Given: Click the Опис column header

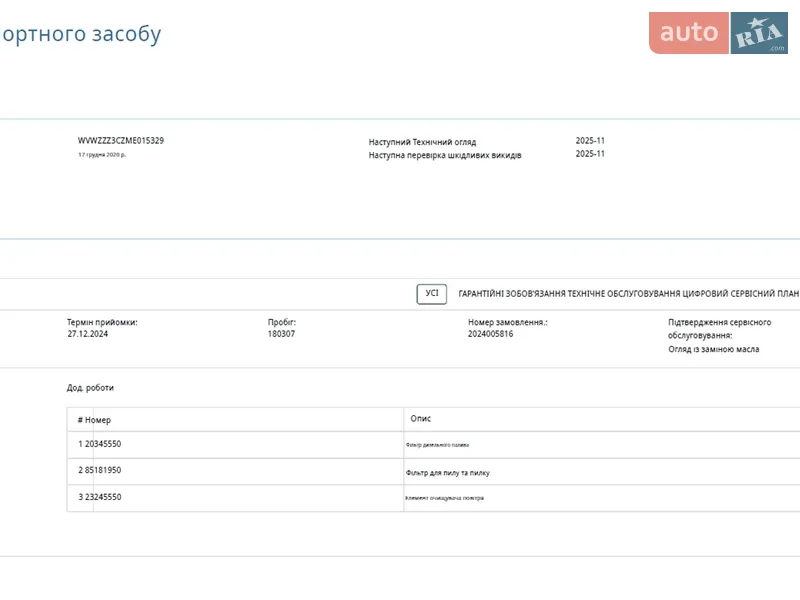Looking at the screenshot, I should [x=421, y=419].
